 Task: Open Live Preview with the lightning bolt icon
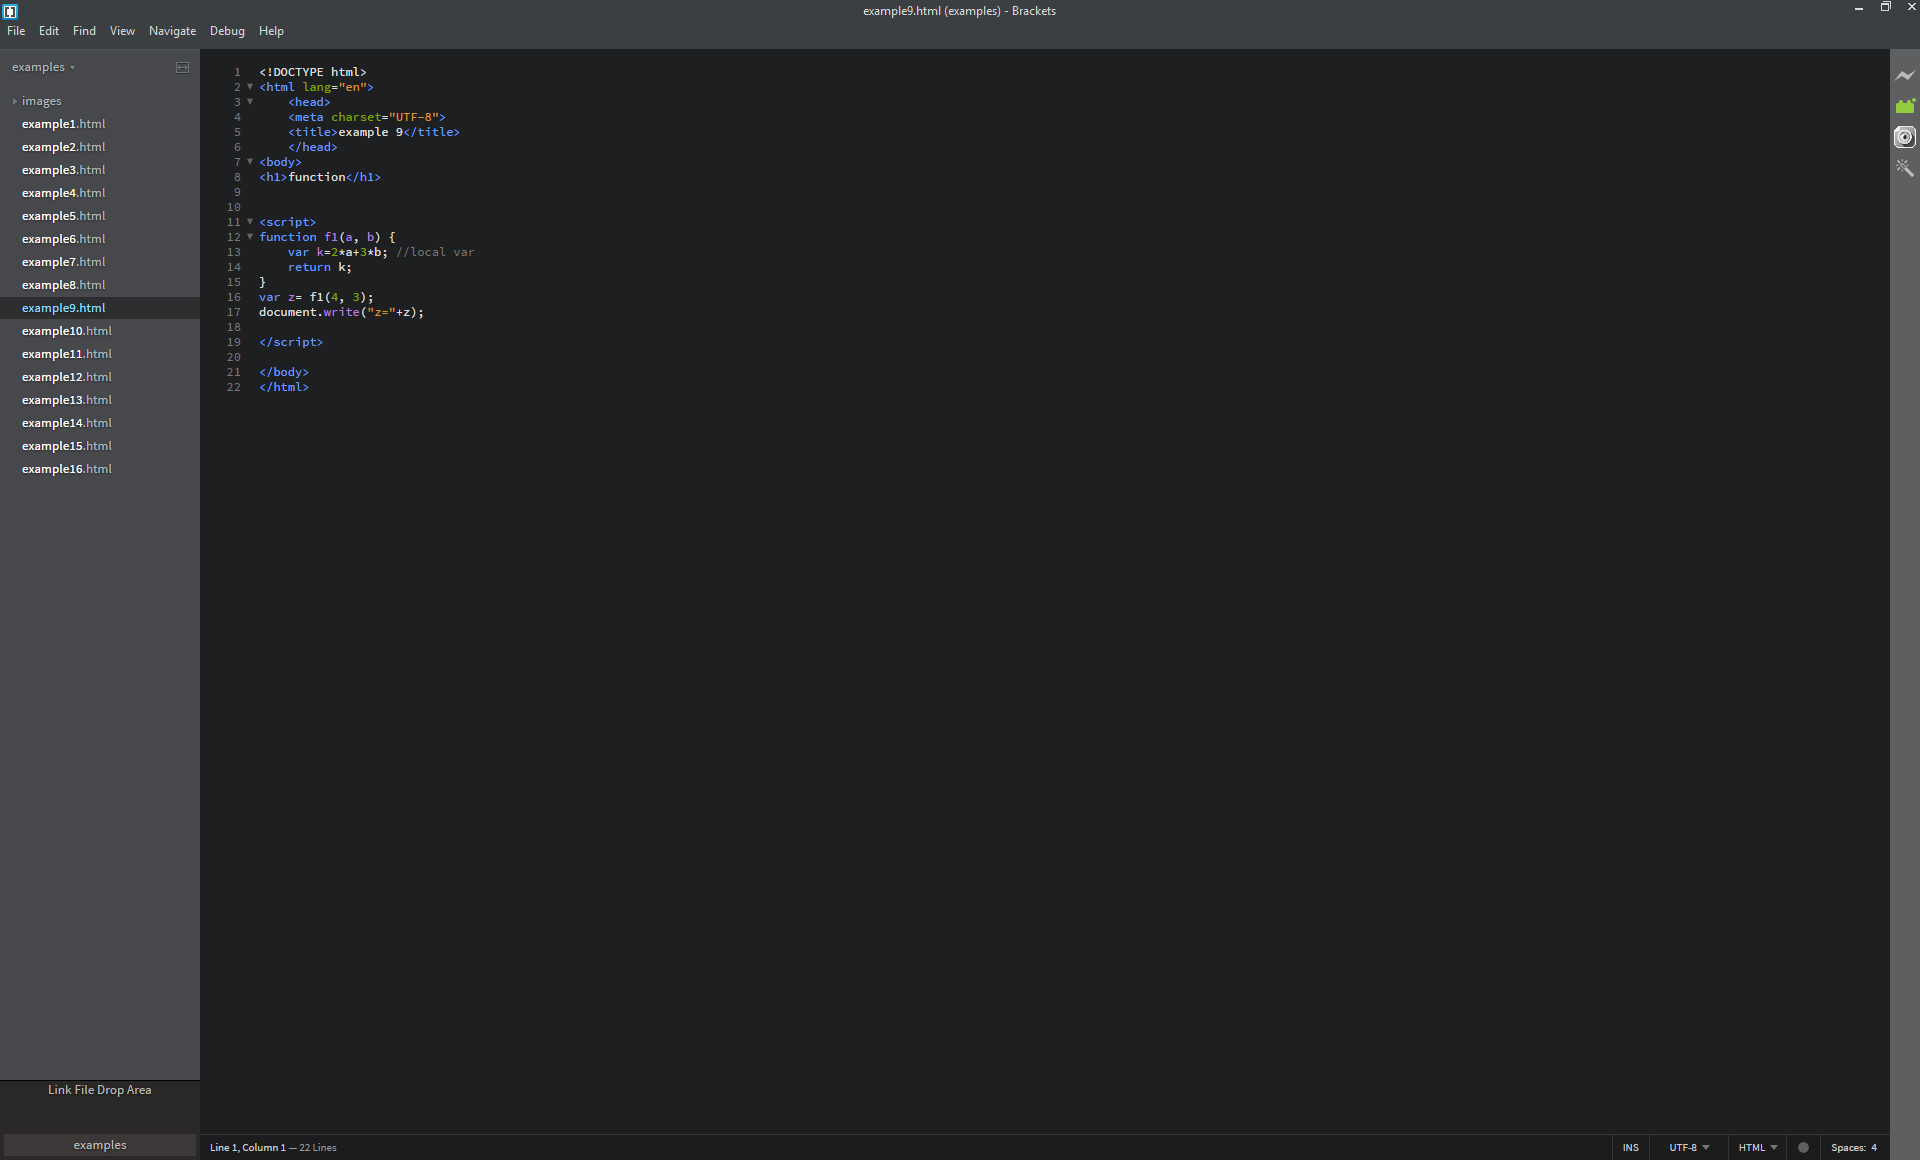(x=1906, y=75)
